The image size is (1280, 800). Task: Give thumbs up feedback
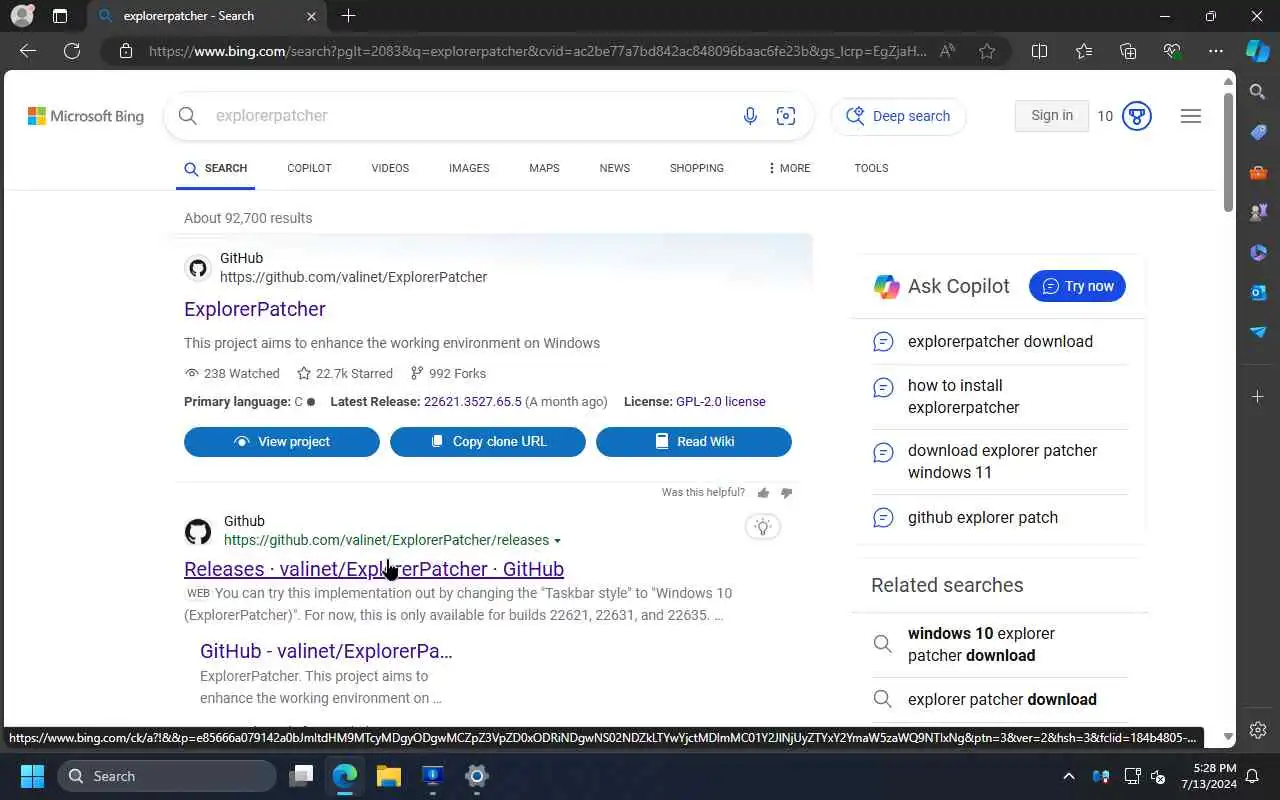pyautogui.click(x=764, y=492)
